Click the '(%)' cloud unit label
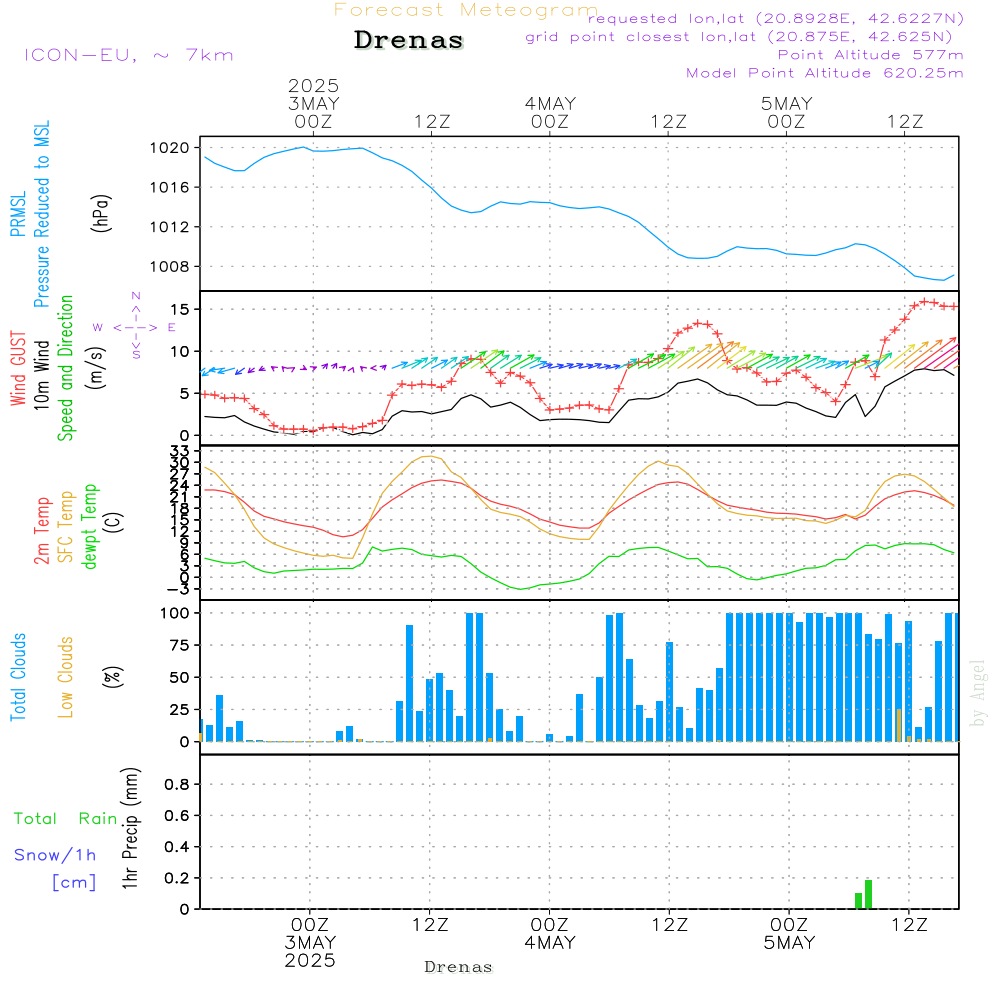Viewport: 1000px width, 1000px height. [x=112, y=677]
